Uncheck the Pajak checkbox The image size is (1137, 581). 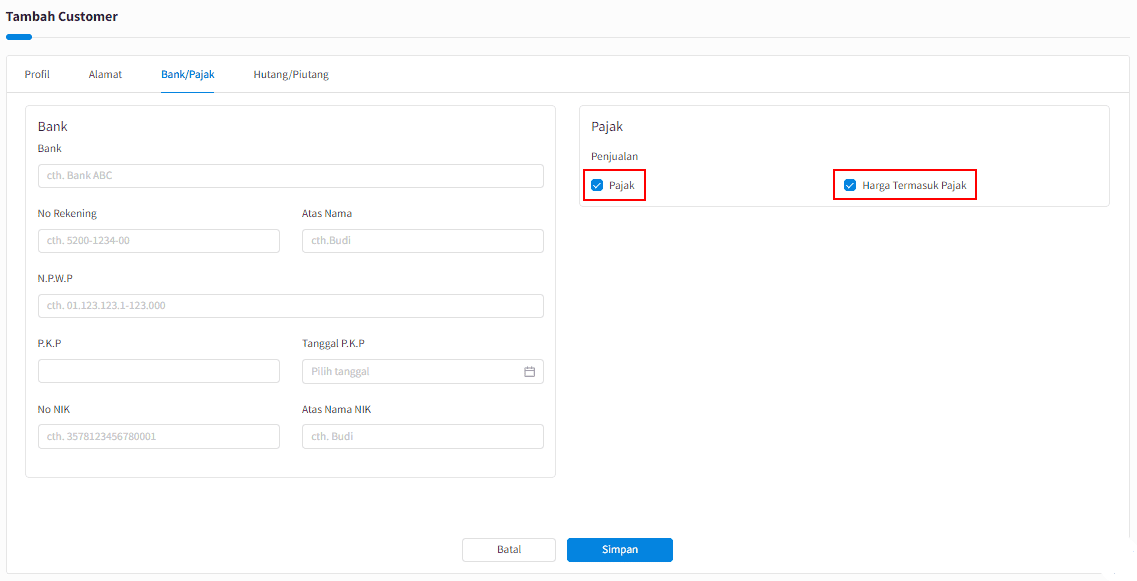click(x=597, y=186)
